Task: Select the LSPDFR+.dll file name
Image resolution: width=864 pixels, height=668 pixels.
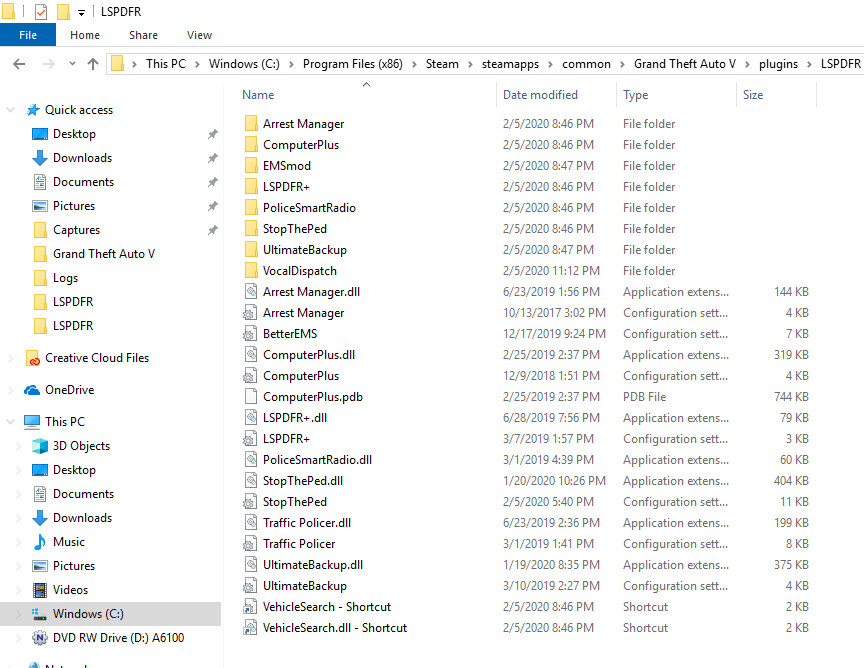Action: coord(295,418)
